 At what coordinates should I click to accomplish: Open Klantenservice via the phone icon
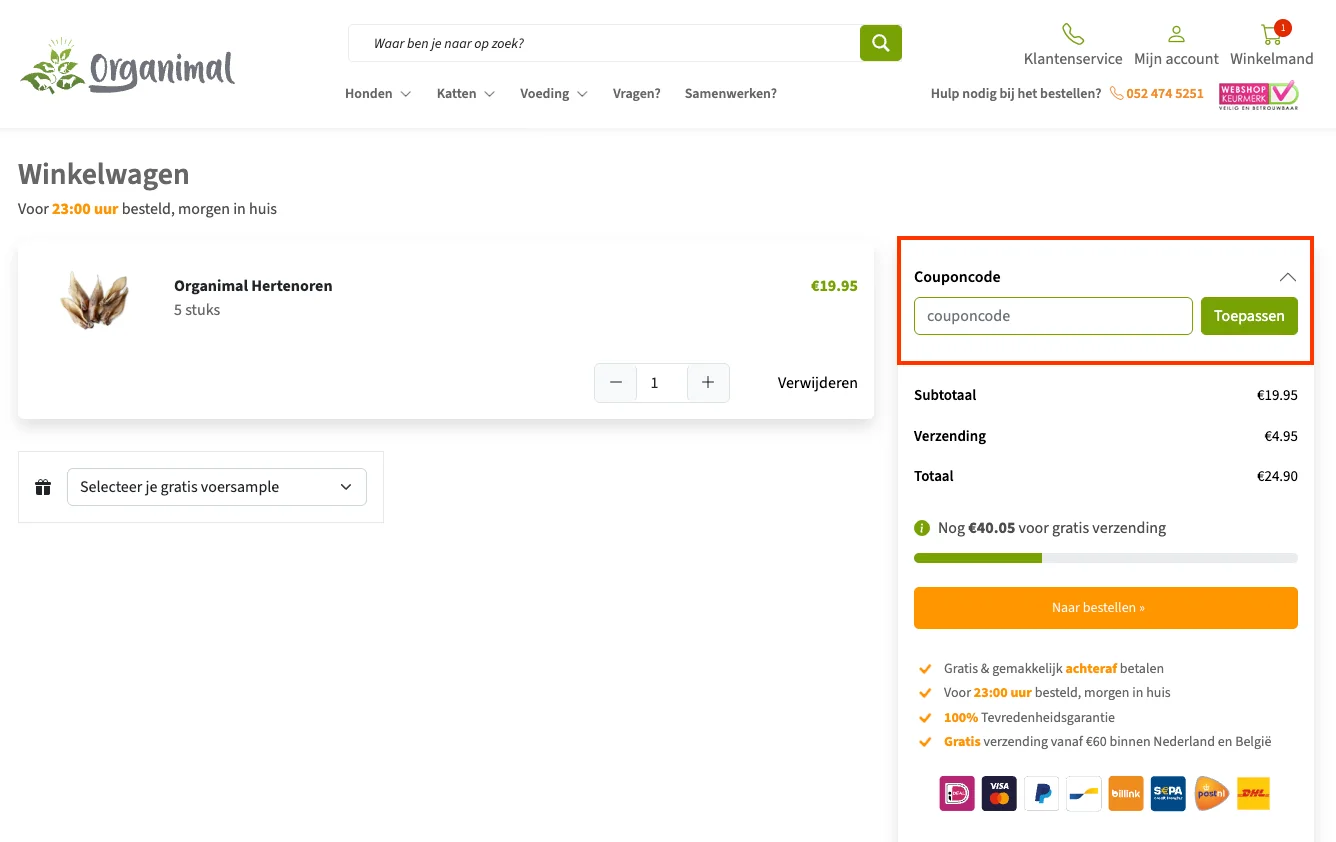(1072, 35)
